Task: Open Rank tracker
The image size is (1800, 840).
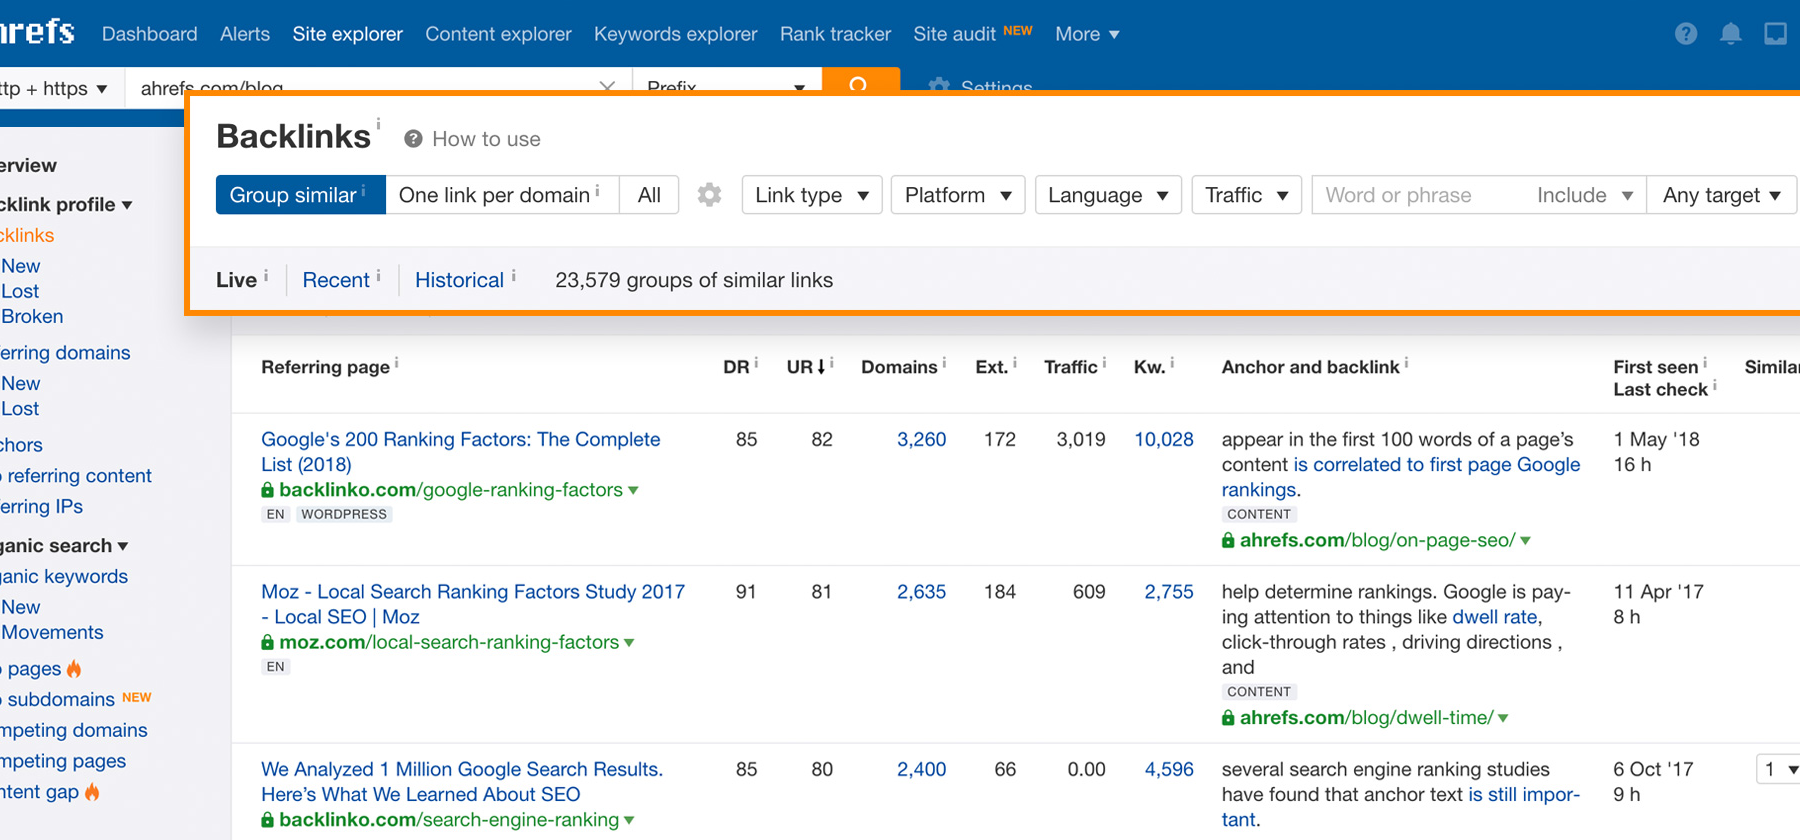Action: (x=835, y=34)
